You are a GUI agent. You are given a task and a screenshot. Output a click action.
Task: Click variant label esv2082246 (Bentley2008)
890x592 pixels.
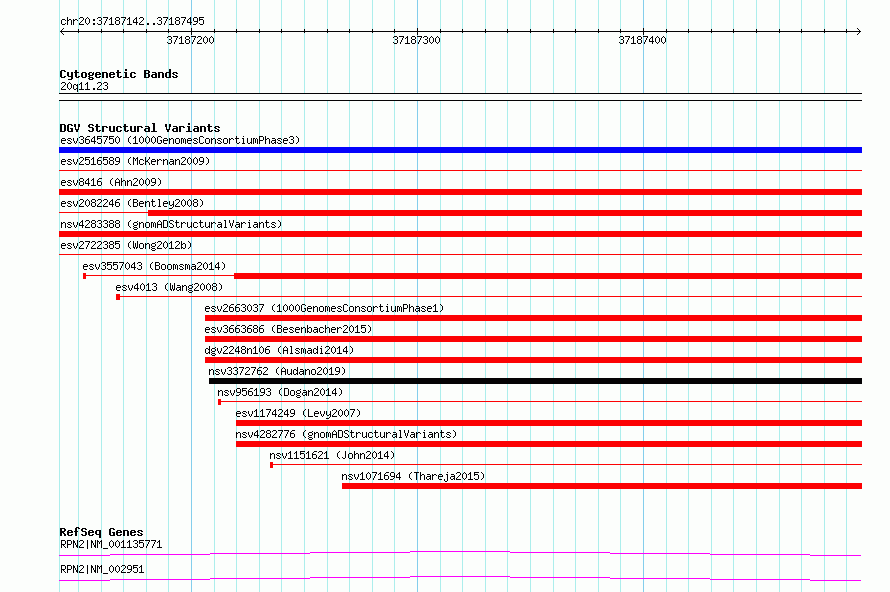[132, 203]
